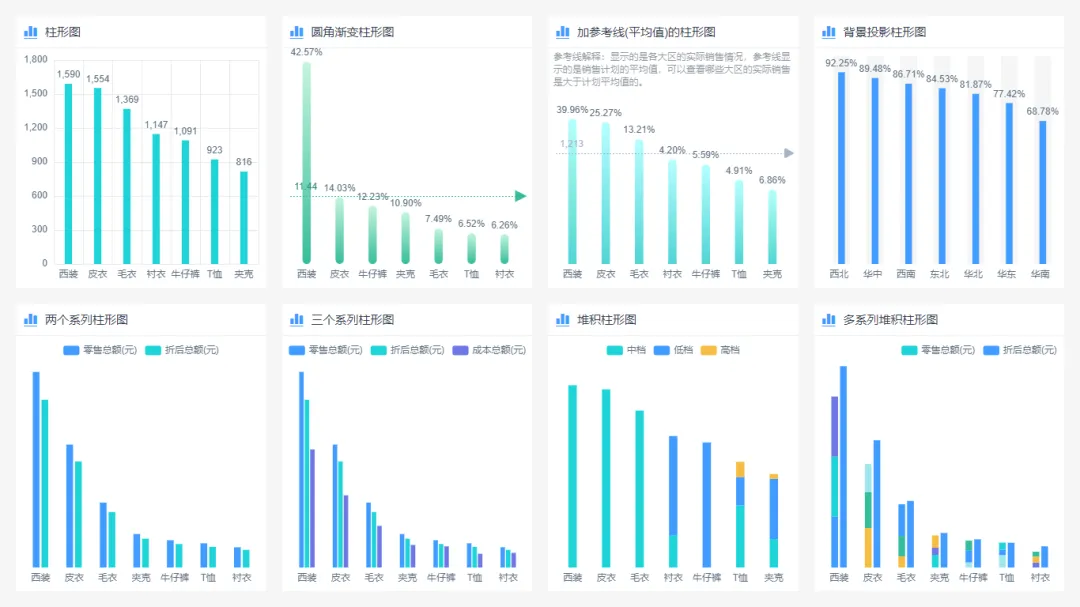Toggle 零售总额(元) legend in 多系列堆积柱形图
Viewport: 1080px width, 607px height.
click(x=938, y=350)
